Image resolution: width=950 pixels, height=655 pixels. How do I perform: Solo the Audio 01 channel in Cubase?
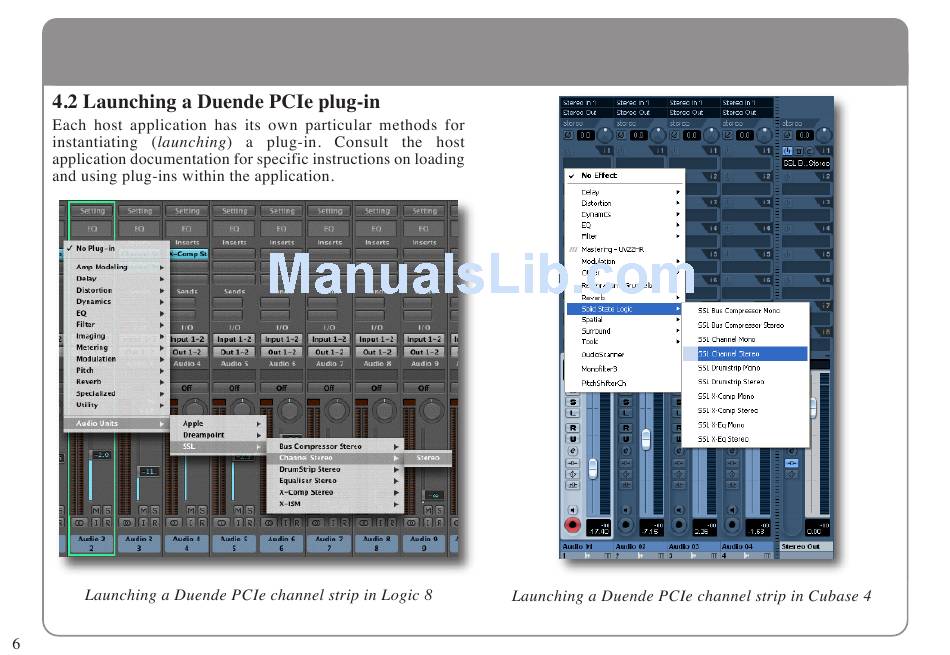point(573,402)
